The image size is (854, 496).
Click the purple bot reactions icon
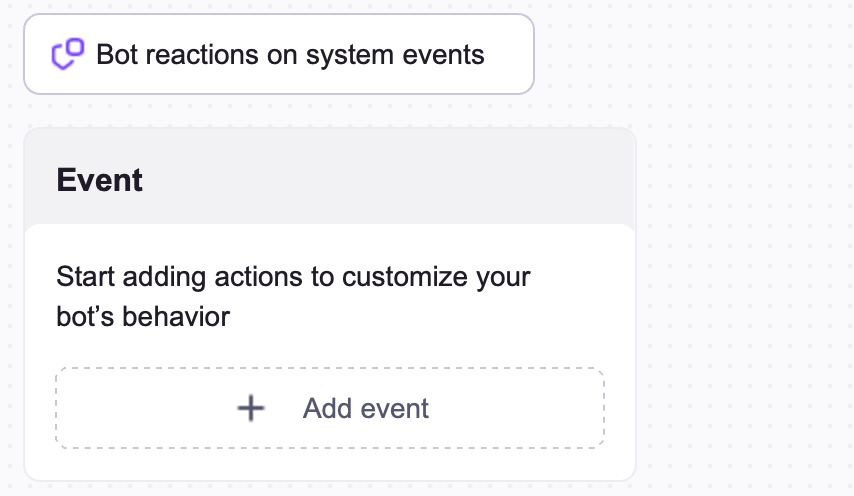click(x=67, y=54)
